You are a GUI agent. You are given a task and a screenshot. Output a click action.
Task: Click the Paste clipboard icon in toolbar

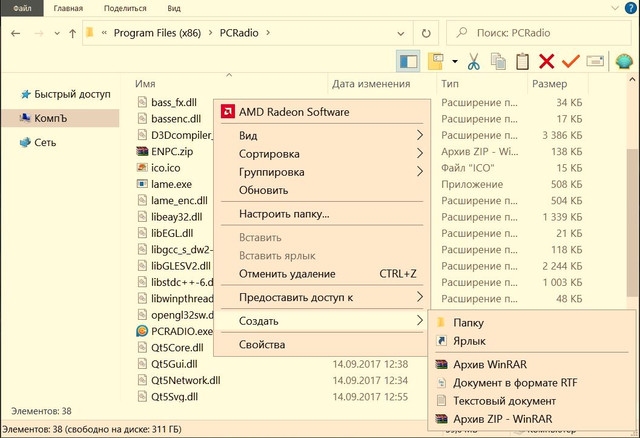(522, 62)
